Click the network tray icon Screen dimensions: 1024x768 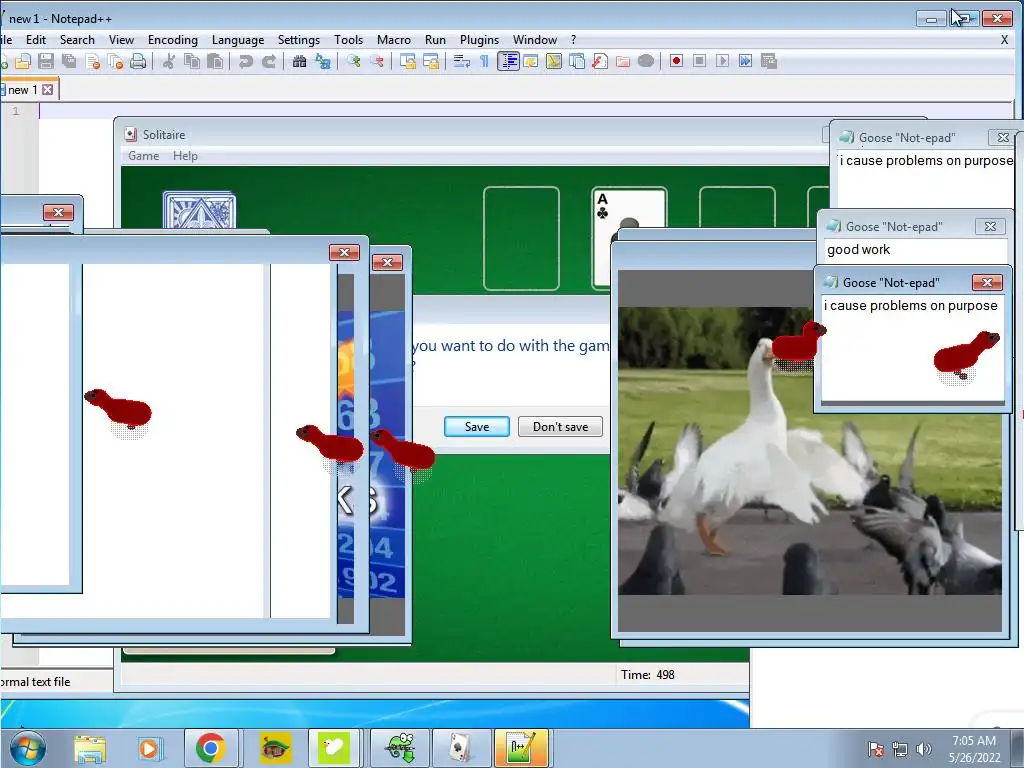click(900, 749)
